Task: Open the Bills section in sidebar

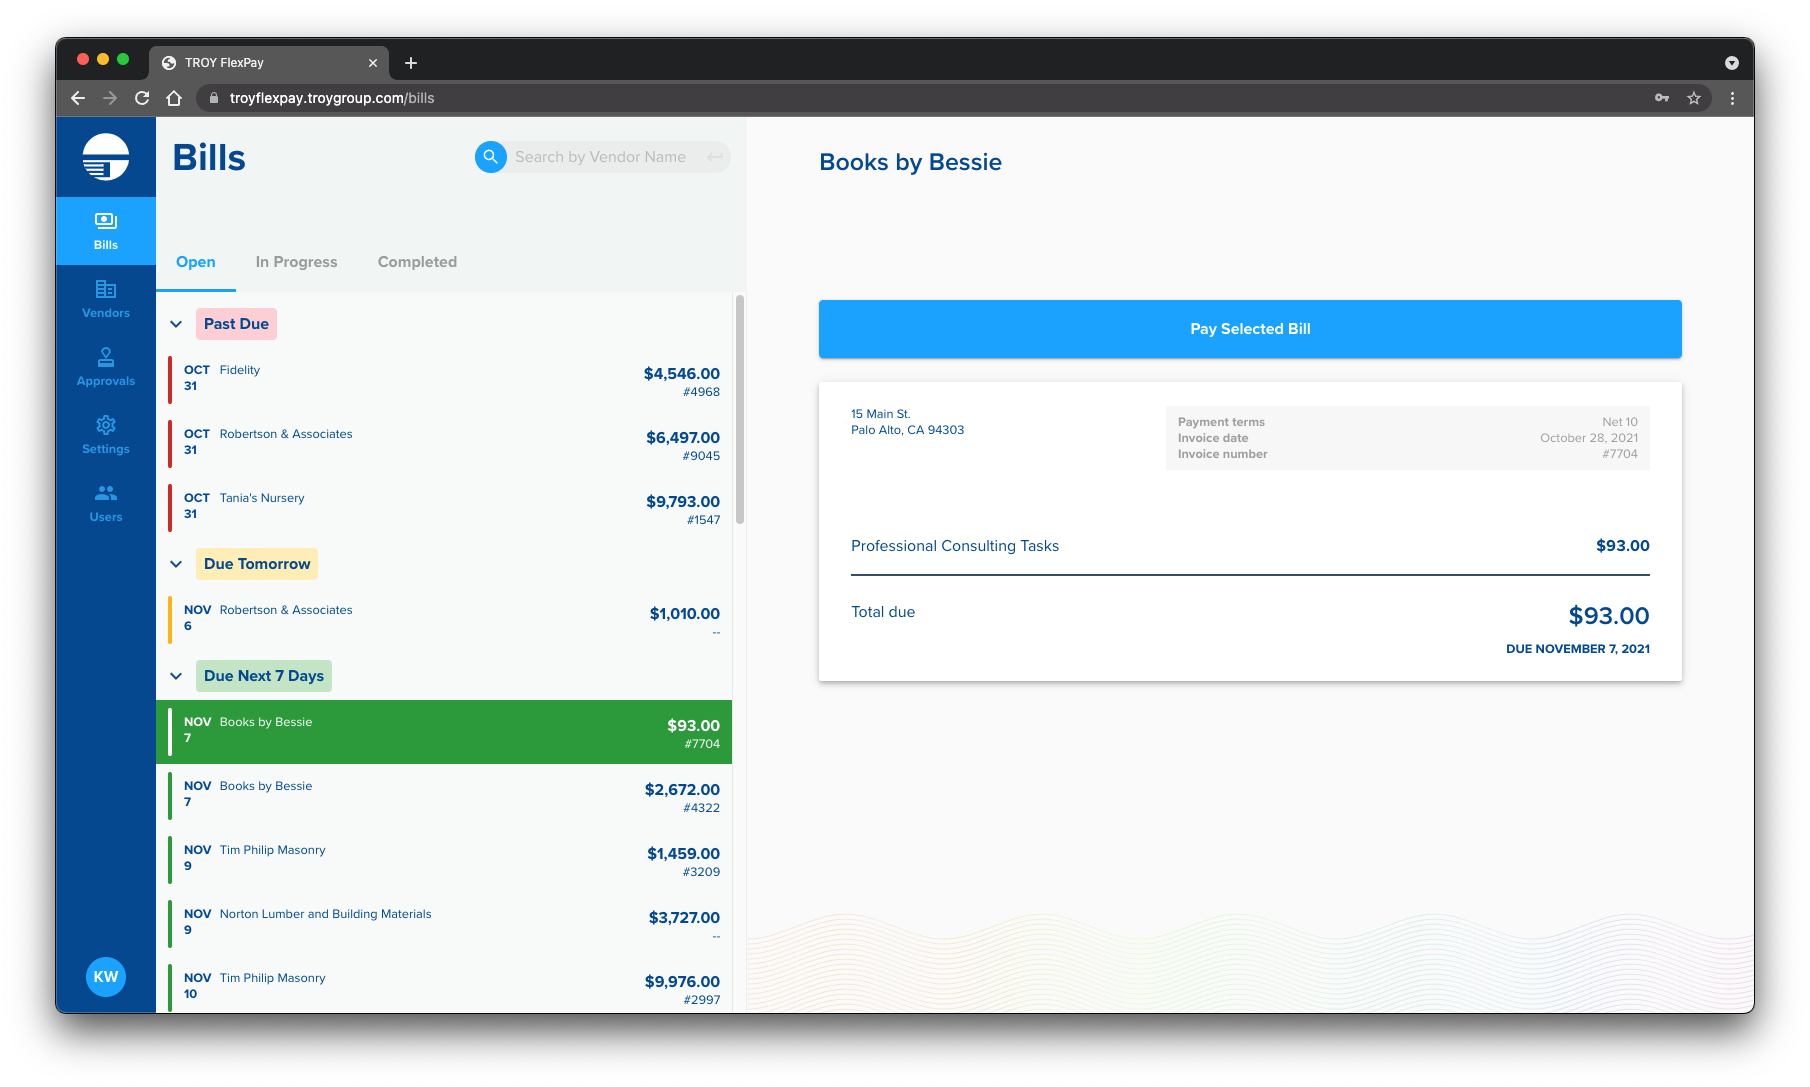Action: pyautogui.click(x=106, y=231)
